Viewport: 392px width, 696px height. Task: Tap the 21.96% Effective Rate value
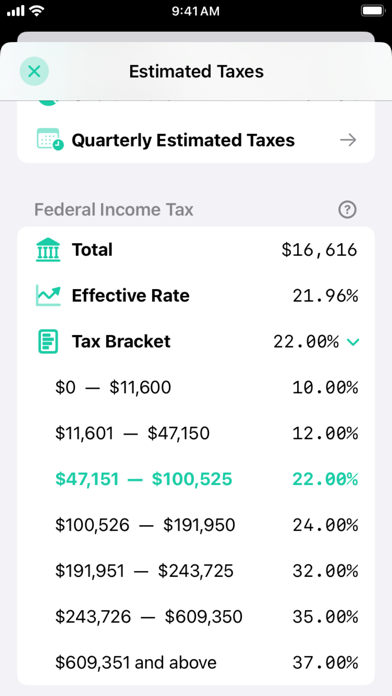point(325,296)
